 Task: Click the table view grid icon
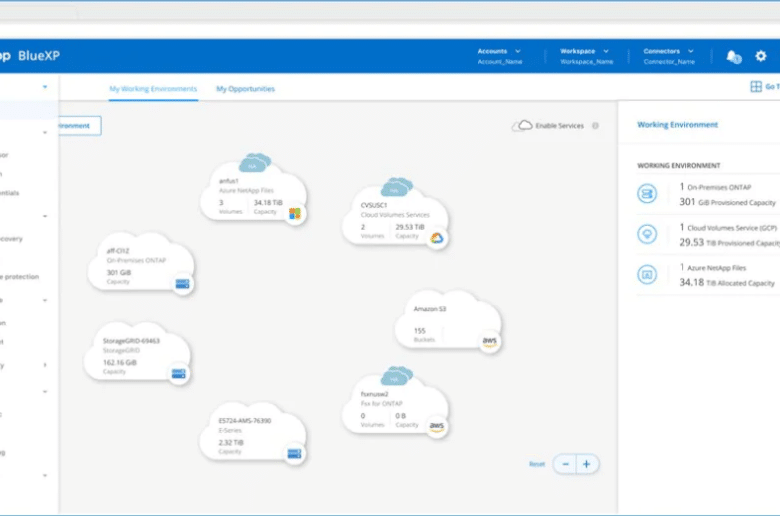(x=756, y=87)
